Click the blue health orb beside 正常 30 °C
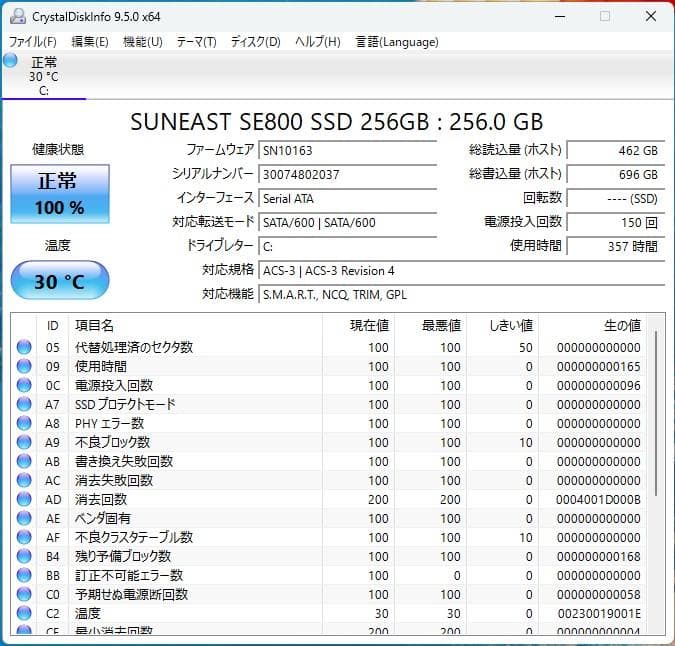This screenshot has width=675, height=646. click(x=10, y=61)
